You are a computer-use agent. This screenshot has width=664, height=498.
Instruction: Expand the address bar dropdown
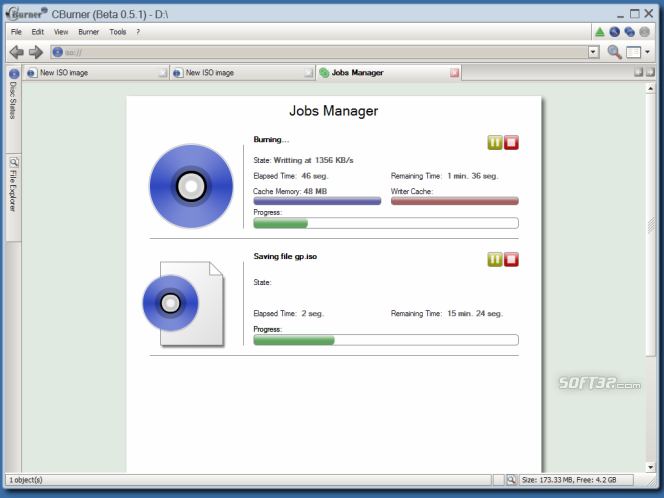(593, 52)
